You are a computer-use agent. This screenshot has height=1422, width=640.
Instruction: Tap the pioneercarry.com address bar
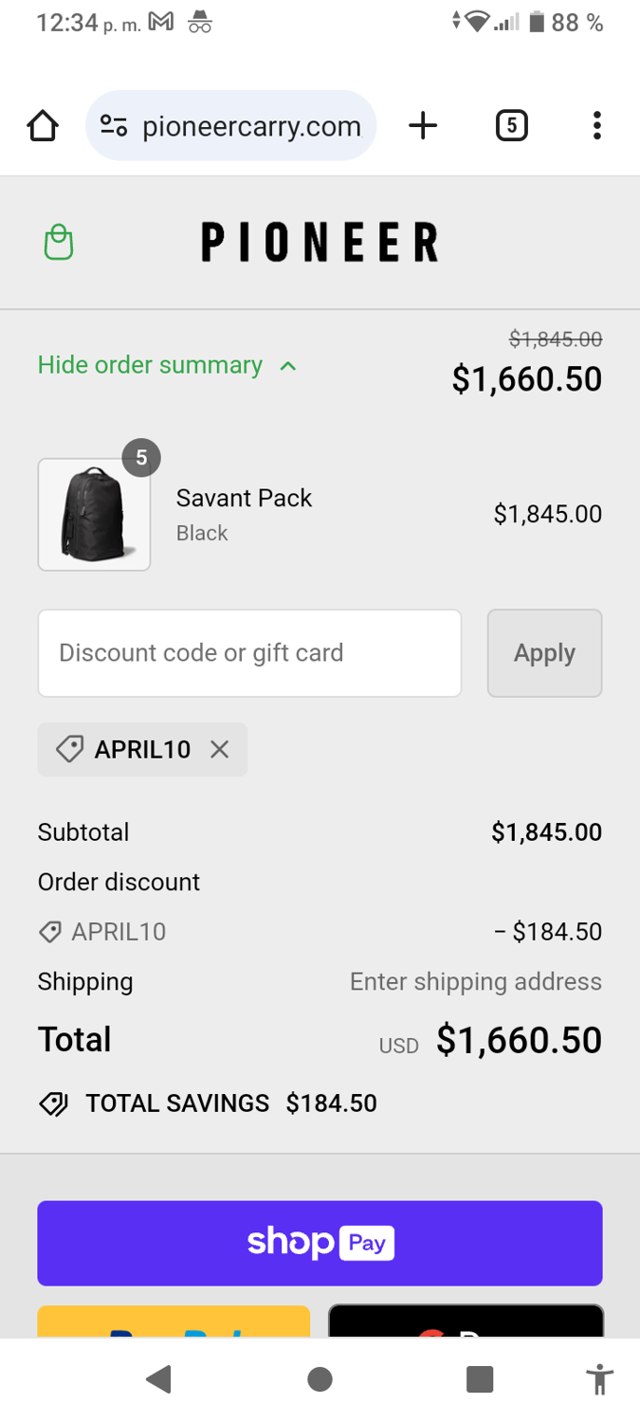[251, 126]
